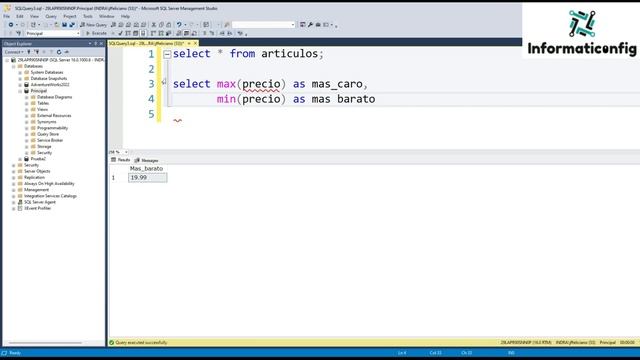Image resolution: width=640 pixels, height=360 pixels.
Task: Click the Paste icon in toolbar
Action: [x=169, y=25]
